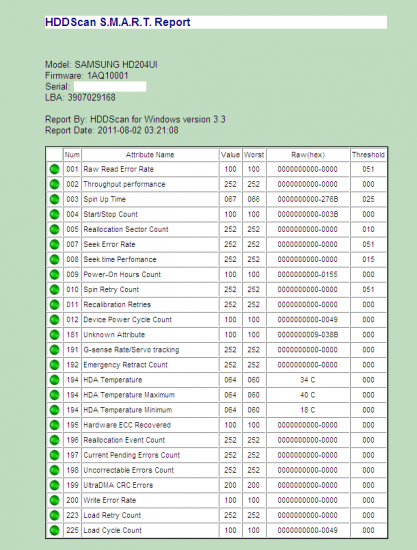Click the green status icon for Reallocation Sector Count
The height and width of the screenshot is (550, 417).
coord(54,229)
